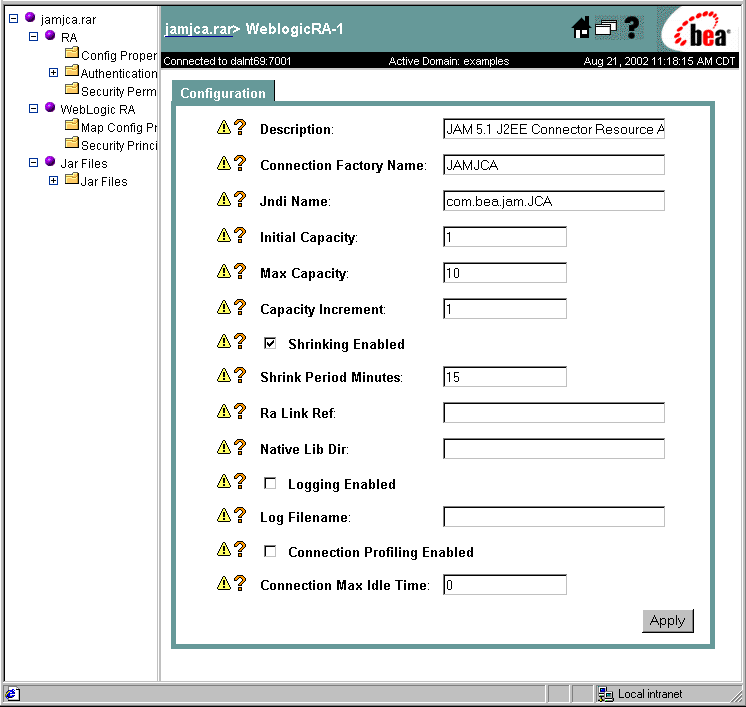
Task: Click WeblogicRA-1 header title
Action: click(x=294, y=29)
